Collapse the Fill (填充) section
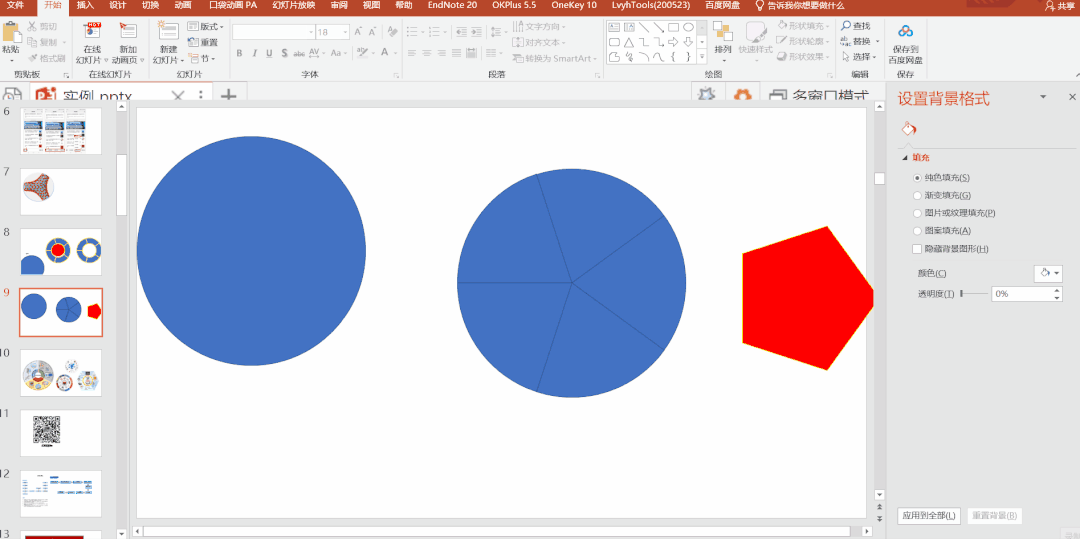 click(904, 158)
